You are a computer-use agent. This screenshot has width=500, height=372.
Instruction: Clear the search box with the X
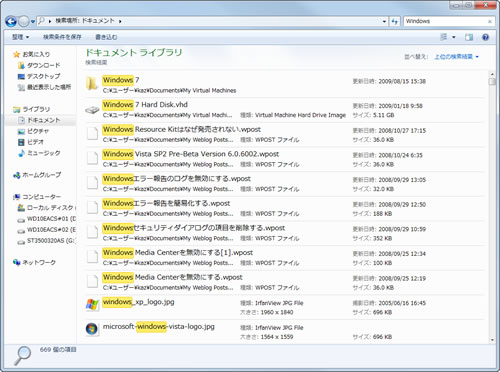click(x=490, y=21)
